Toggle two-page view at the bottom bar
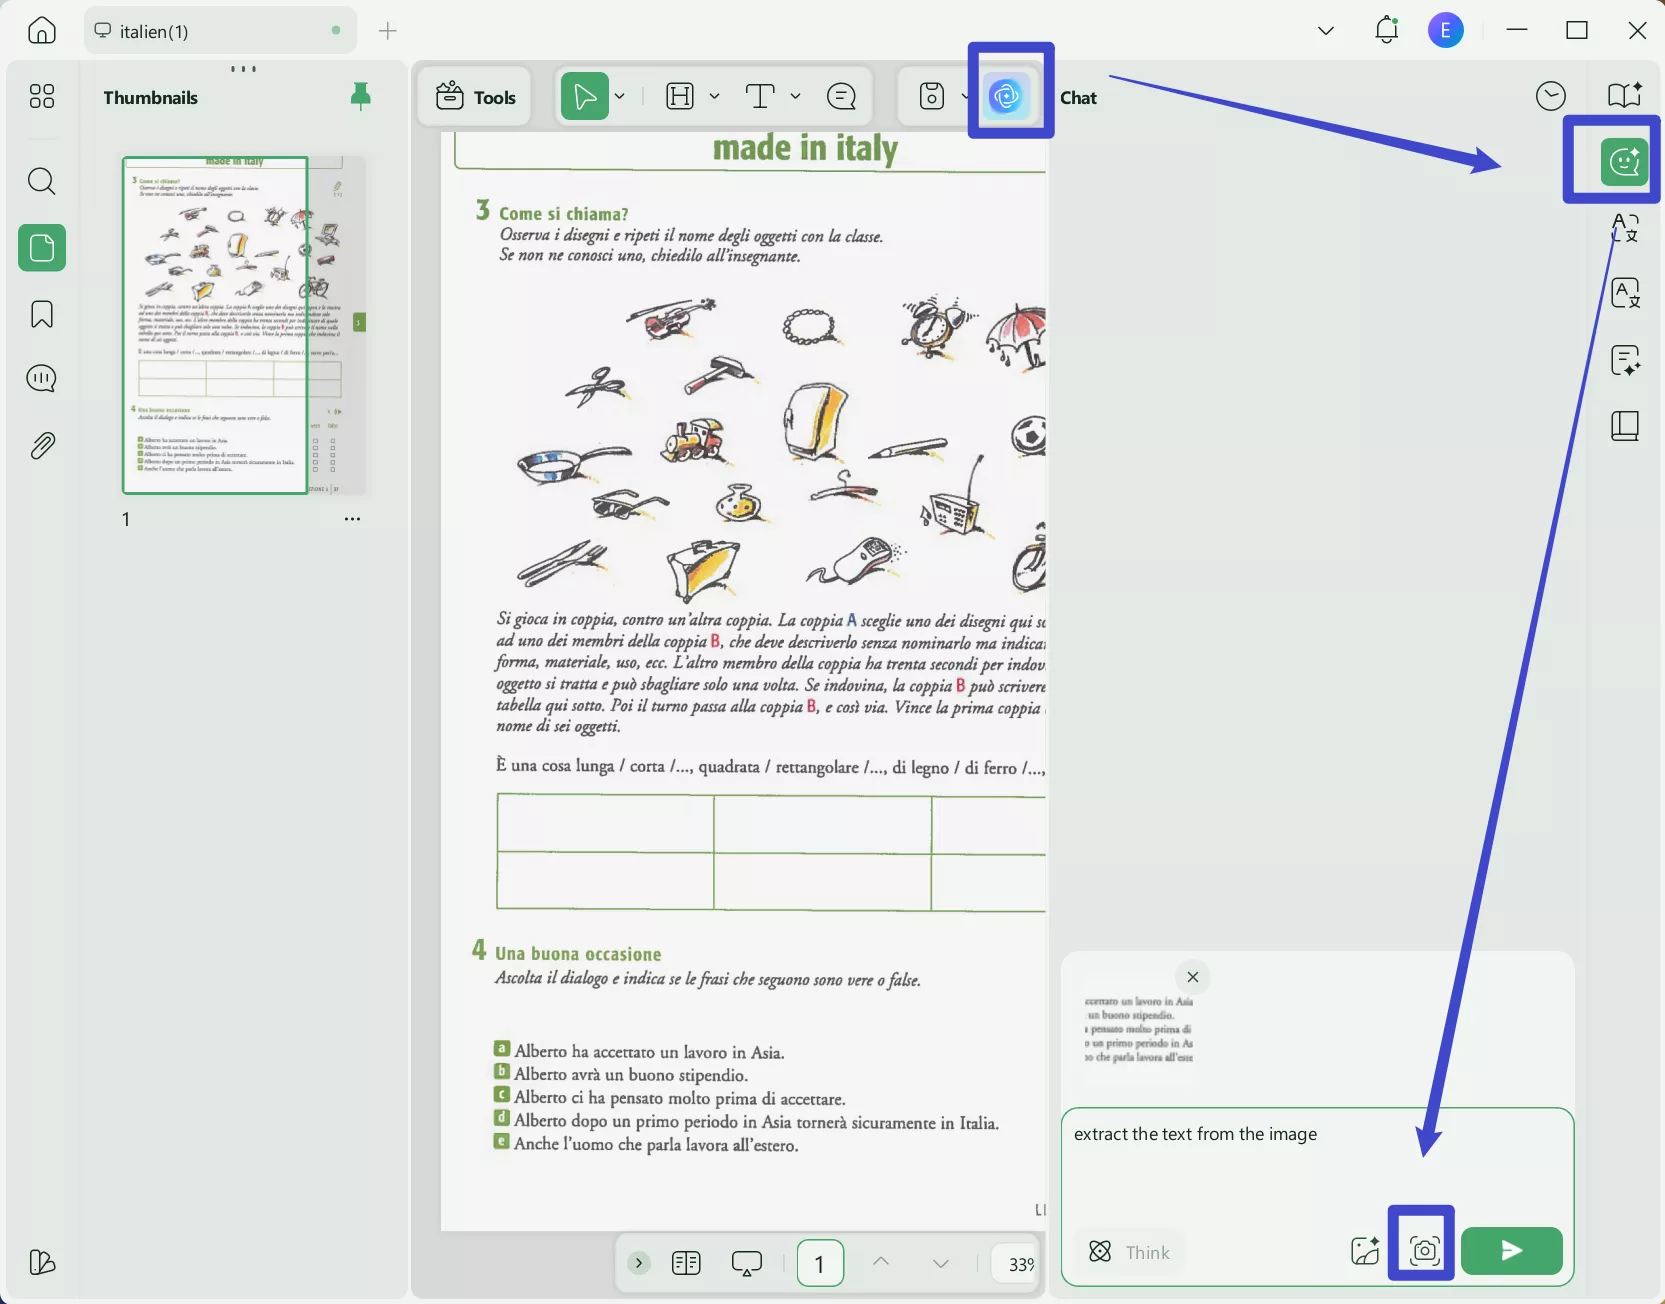Viewport: 1665px width, 1304px height. (x=686, y=1263)
